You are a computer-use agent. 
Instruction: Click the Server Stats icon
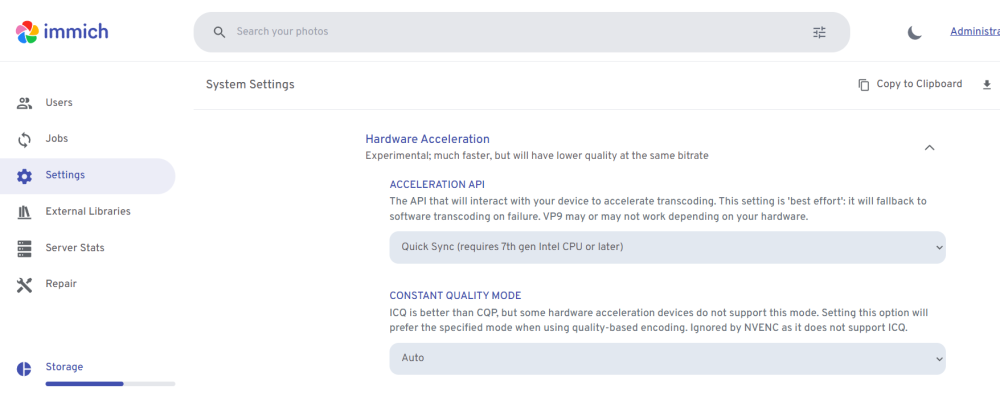pos(24,248)
